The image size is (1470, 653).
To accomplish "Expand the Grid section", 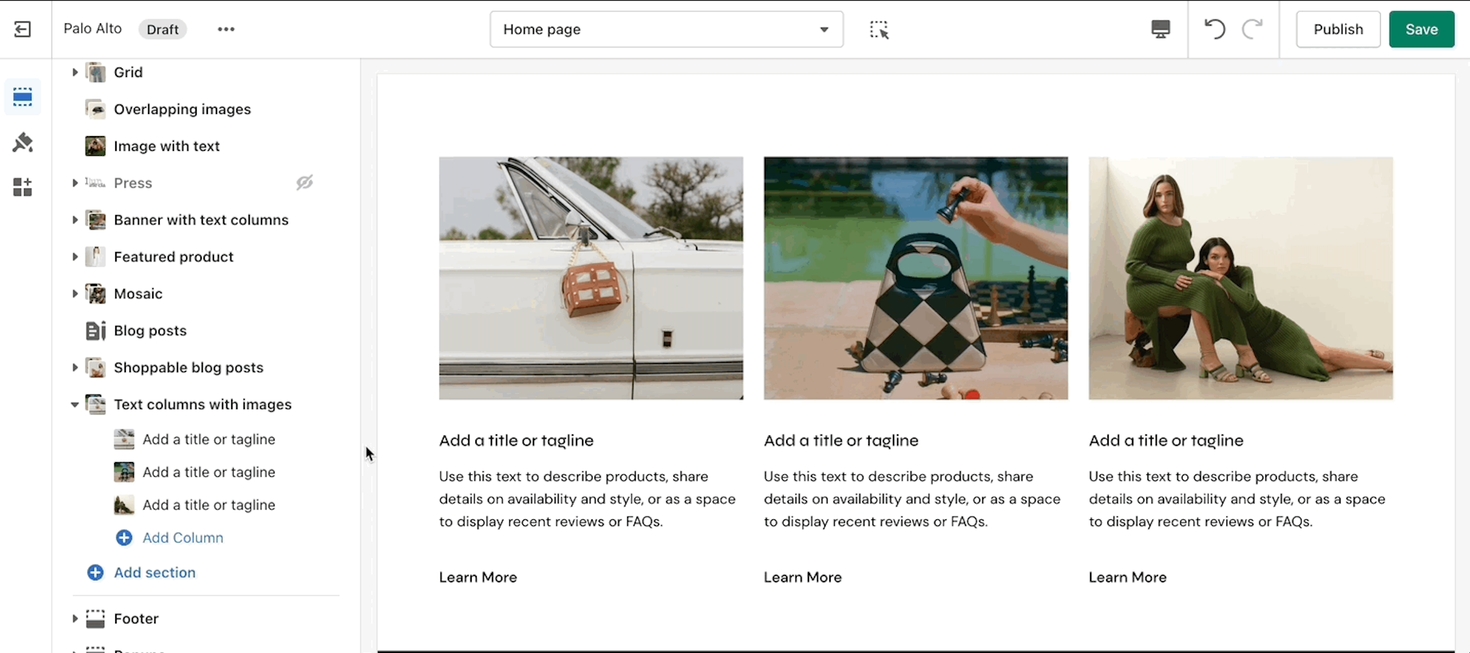I will coord(75,73).
